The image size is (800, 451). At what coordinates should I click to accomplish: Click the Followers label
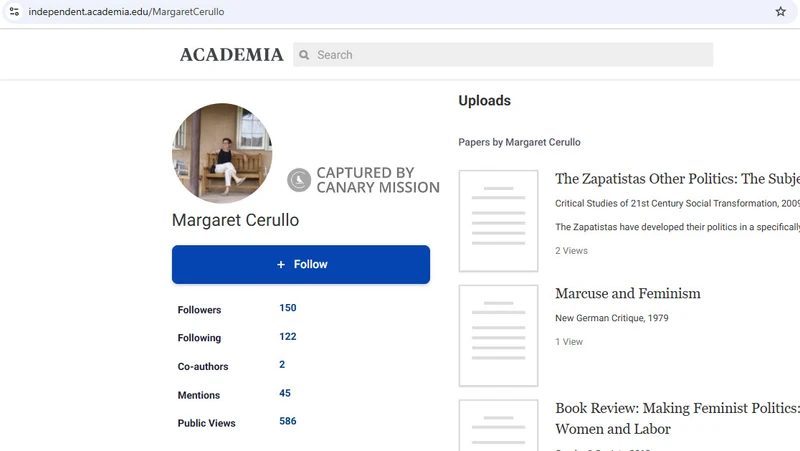pos(199,310)
